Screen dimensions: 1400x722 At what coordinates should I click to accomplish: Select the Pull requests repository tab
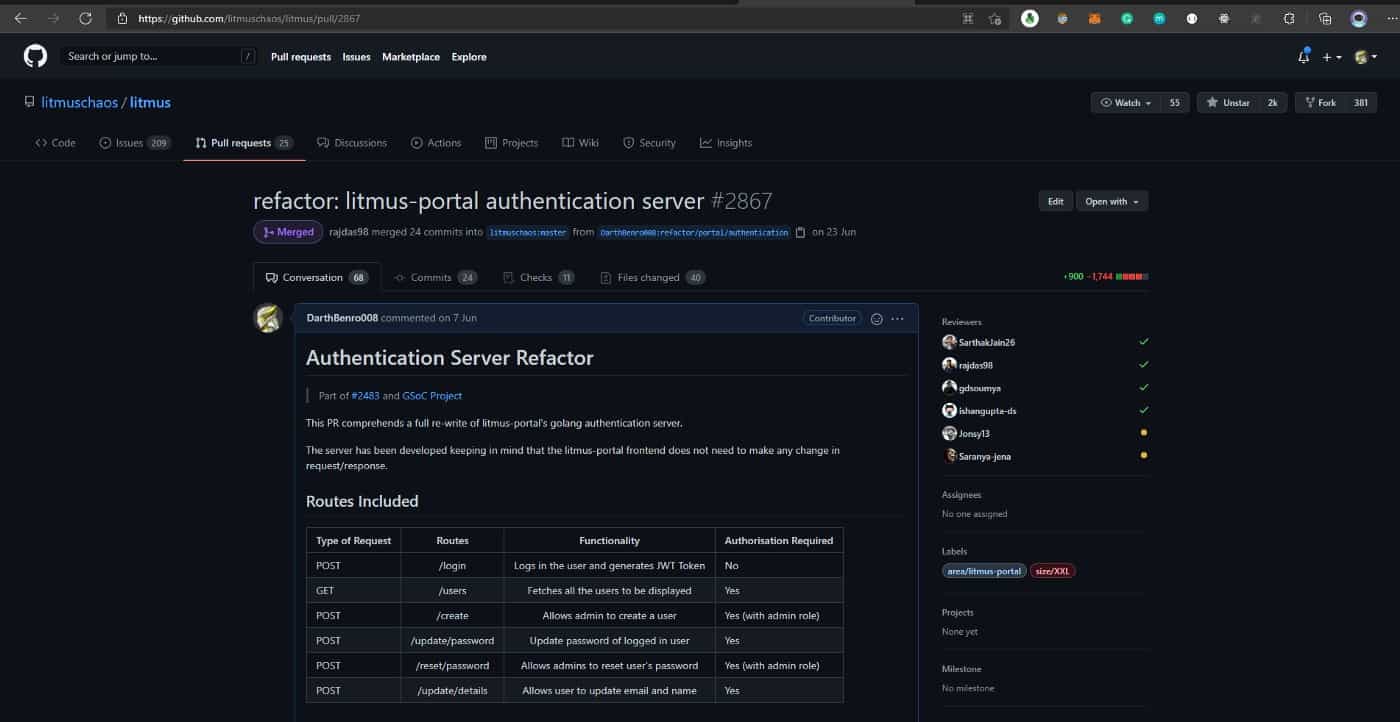[x=243, y=143]
